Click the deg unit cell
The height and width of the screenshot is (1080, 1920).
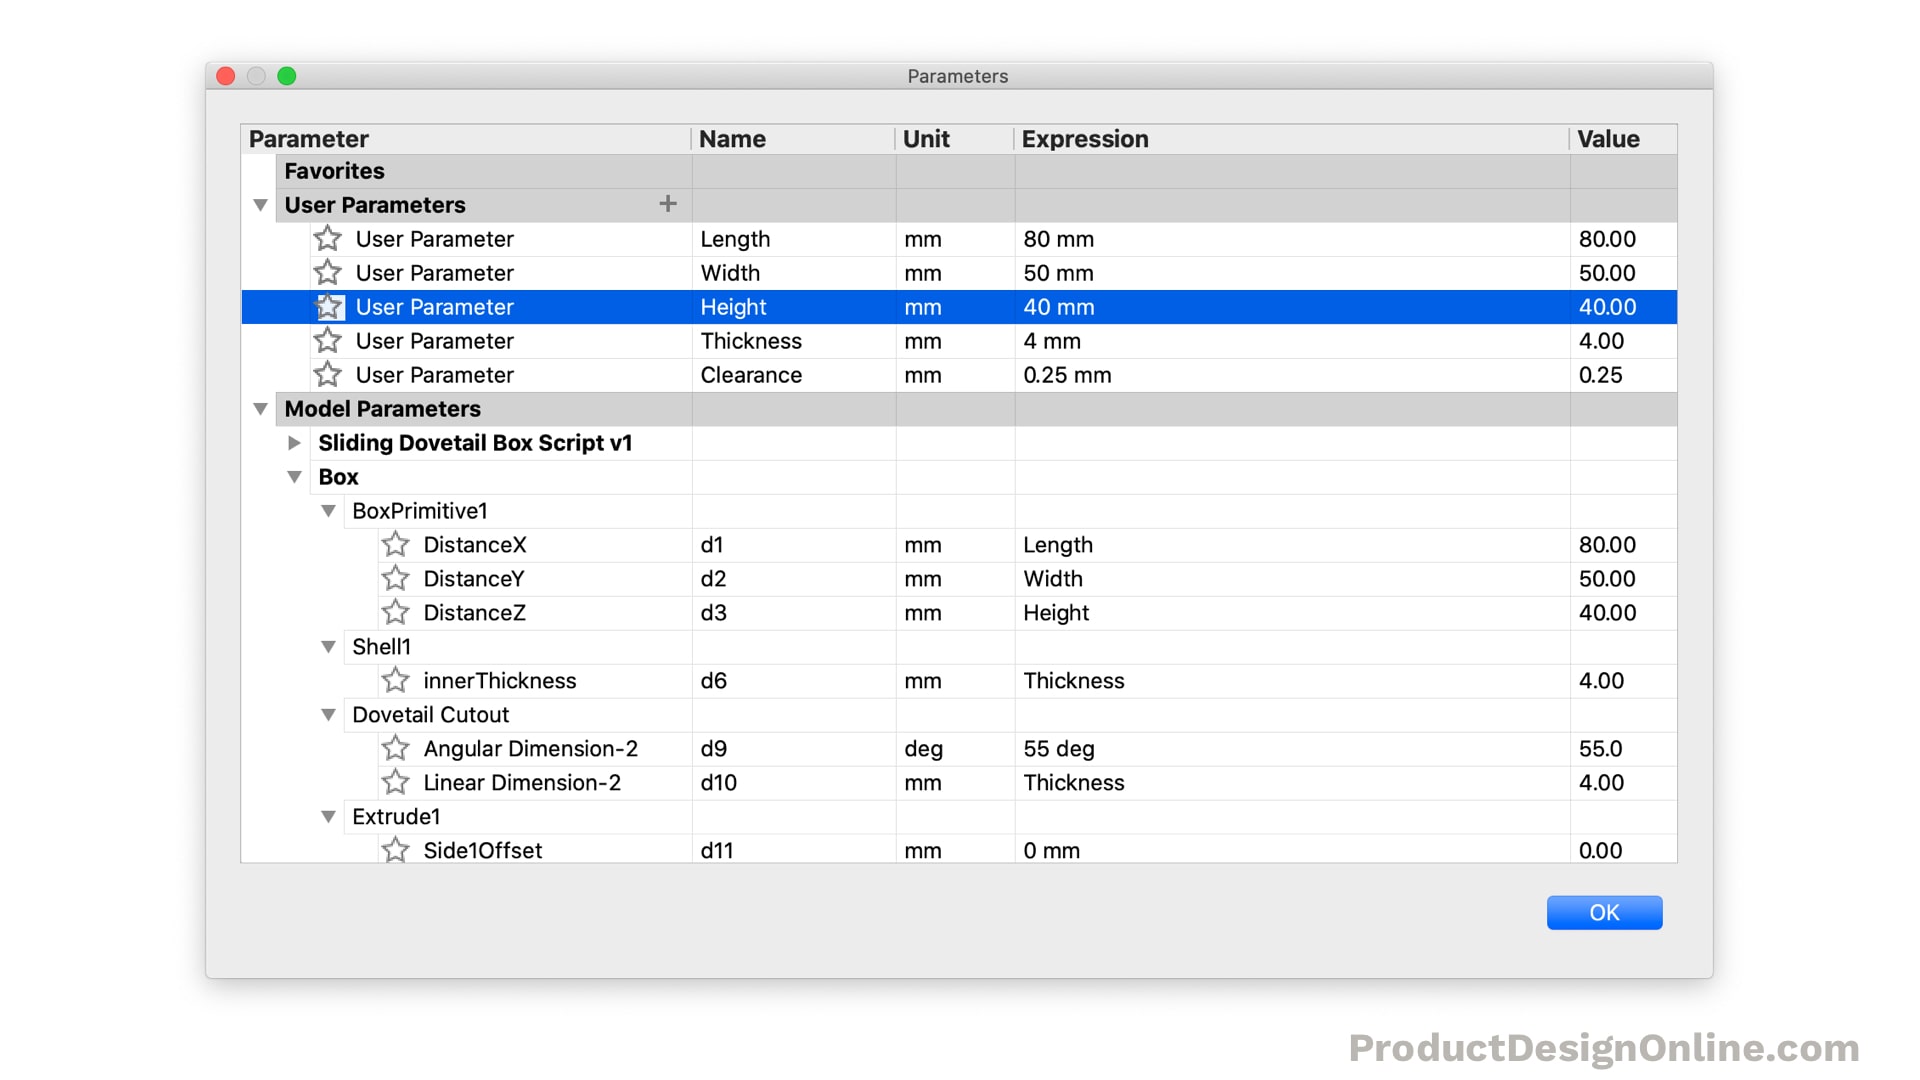click(955, 749)
